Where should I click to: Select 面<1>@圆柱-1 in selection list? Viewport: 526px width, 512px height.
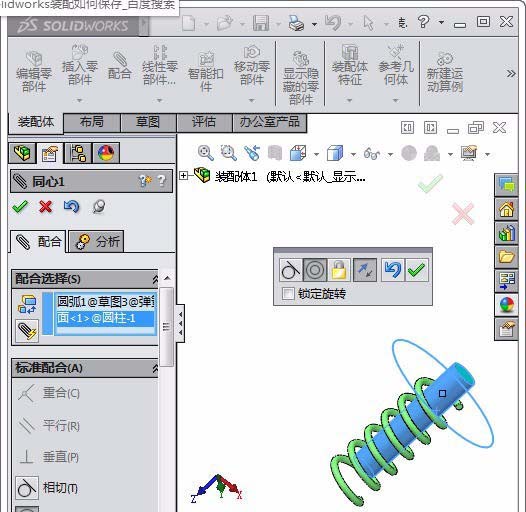point(105,318)
